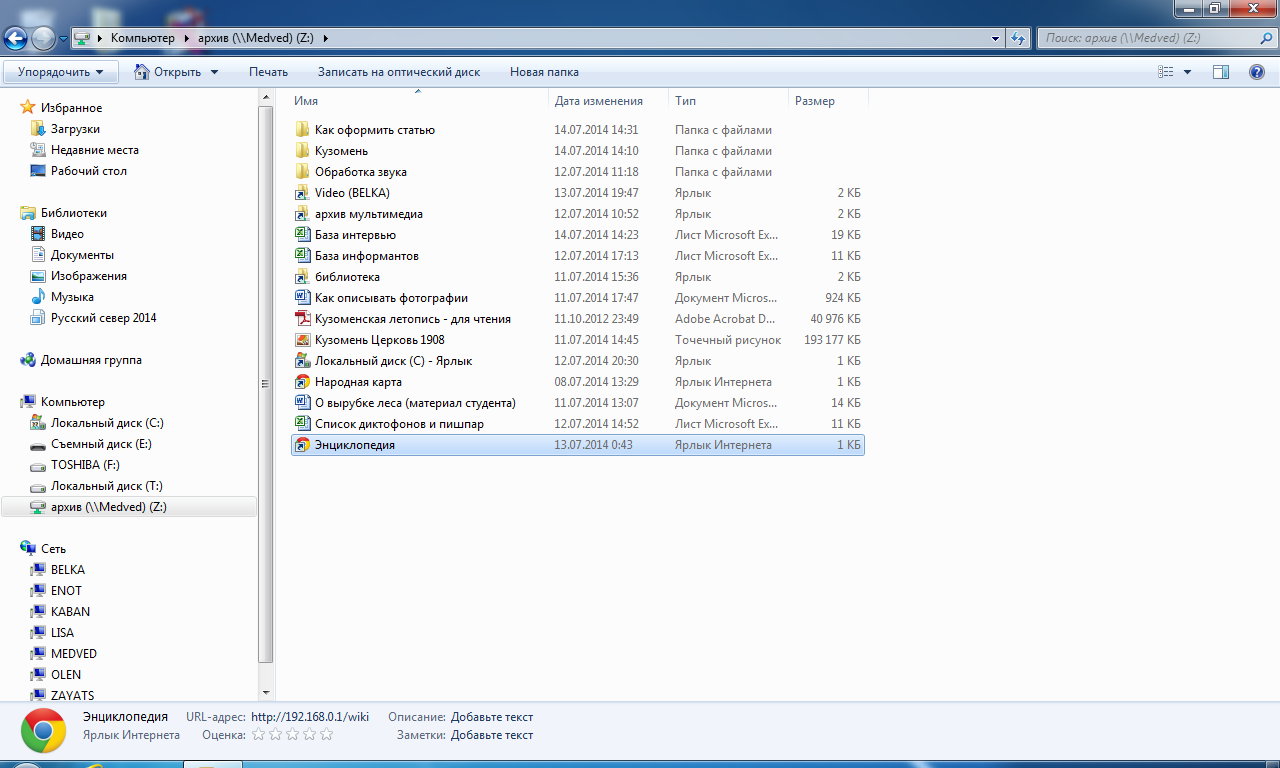The width and height of the screenshot is (1280, 768).
Task: Select the База интервью Excel file icon
Action: [x=302, y=235]
